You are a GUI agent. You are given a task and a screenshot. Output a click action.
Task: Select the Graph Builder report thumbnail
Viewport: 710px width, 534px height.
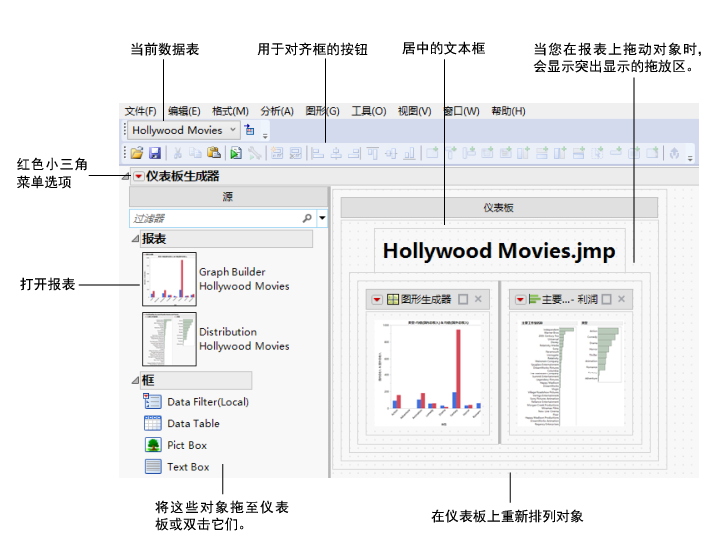pos(169,278)
